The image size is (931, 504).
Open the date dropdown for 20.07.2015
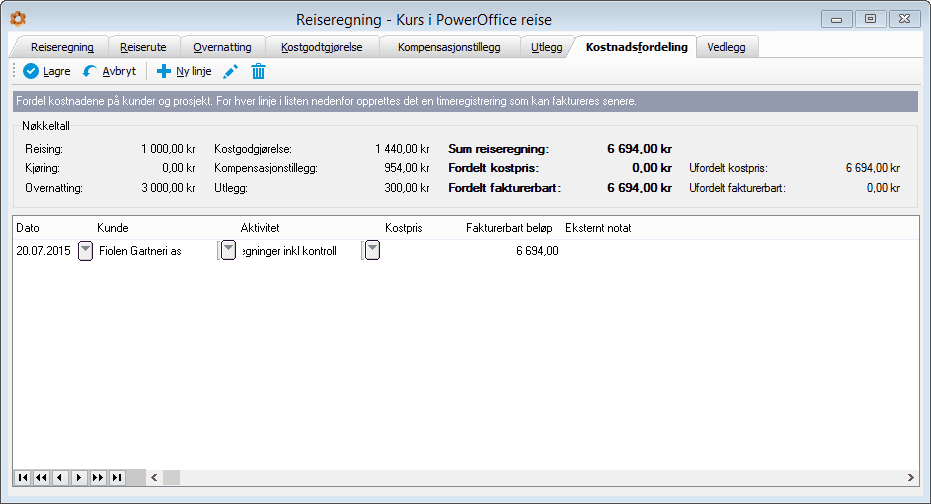coord(86,251)
